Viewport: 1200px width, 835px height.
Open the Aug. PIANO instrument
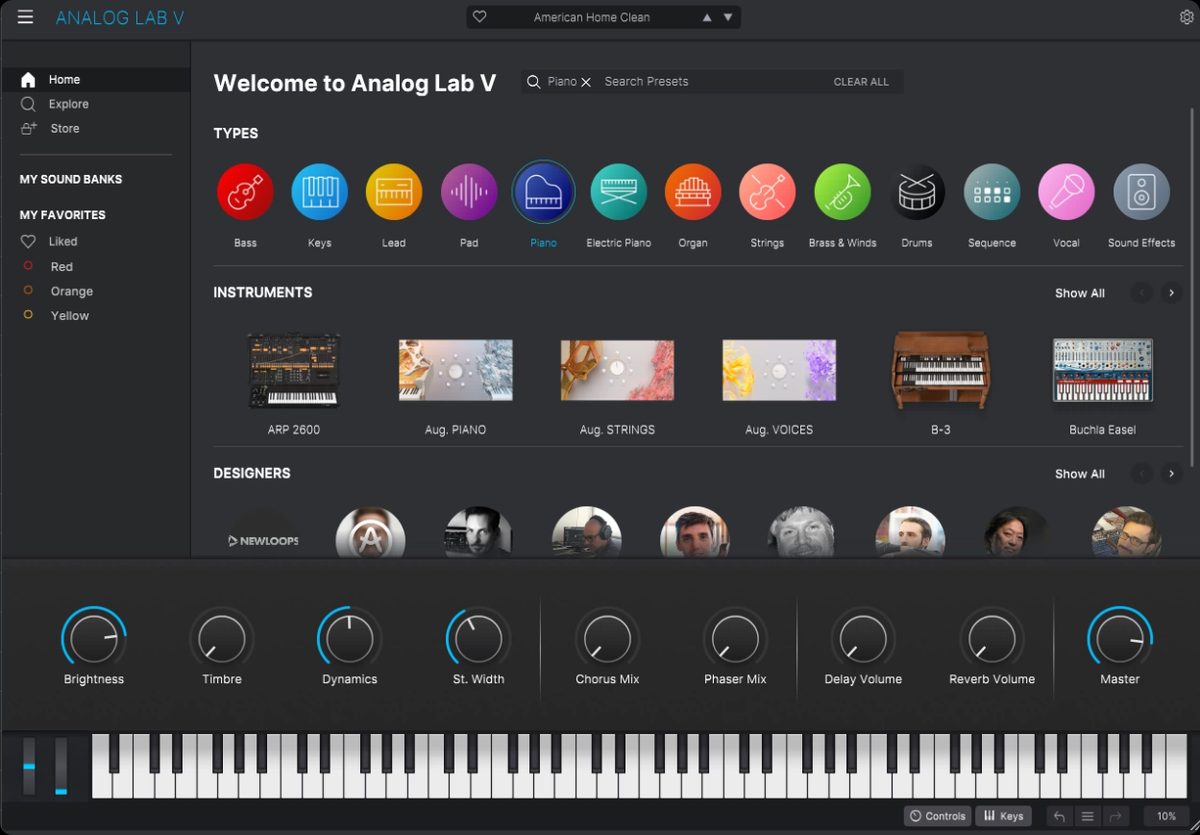(455, 371)
